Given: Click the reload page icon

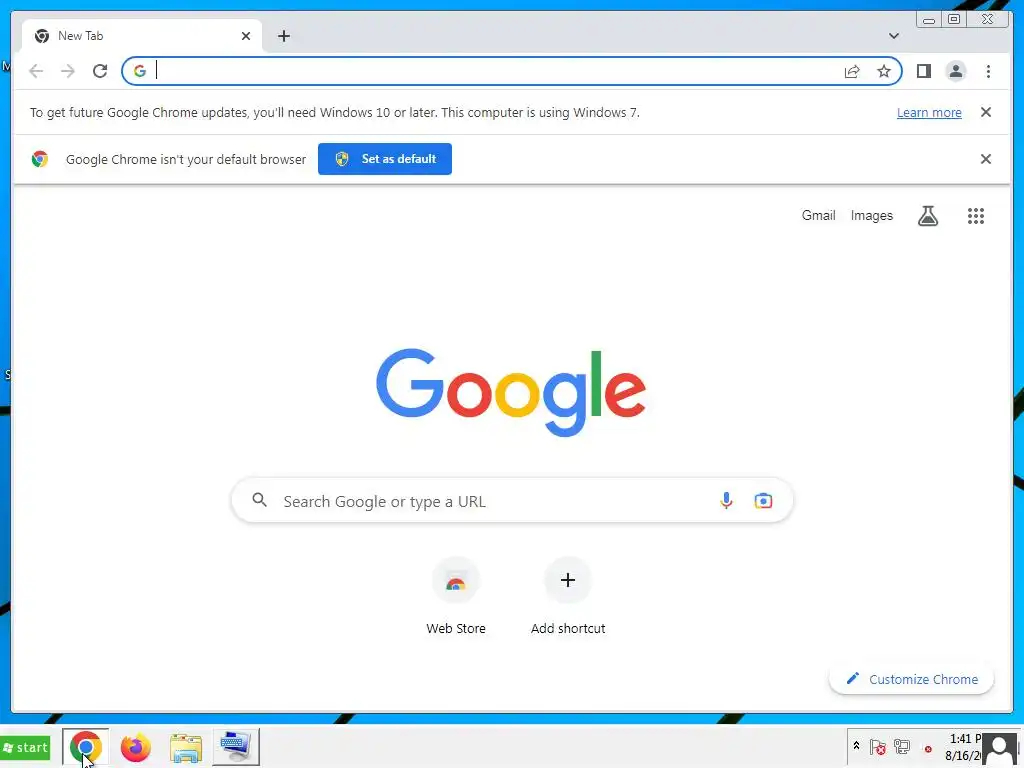Looking at the screenshot, I should click(x=100, y=71).
